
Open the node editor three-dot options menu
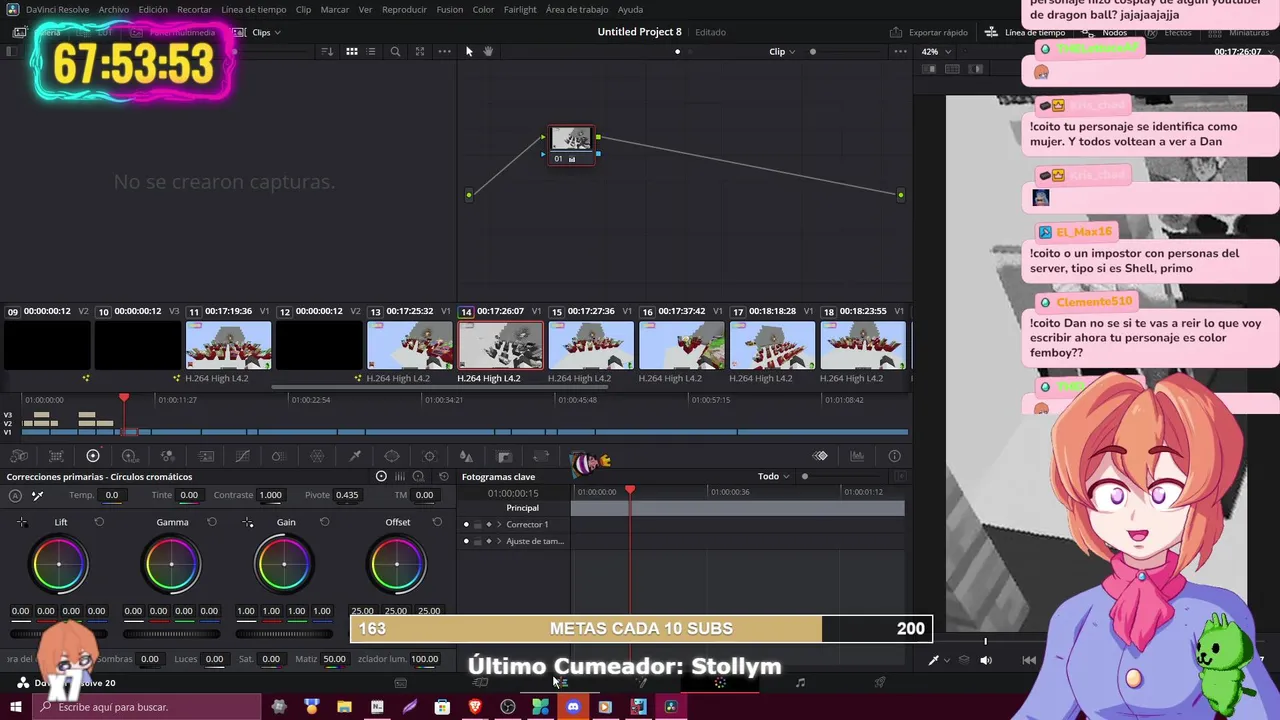[x=900, y=51]
